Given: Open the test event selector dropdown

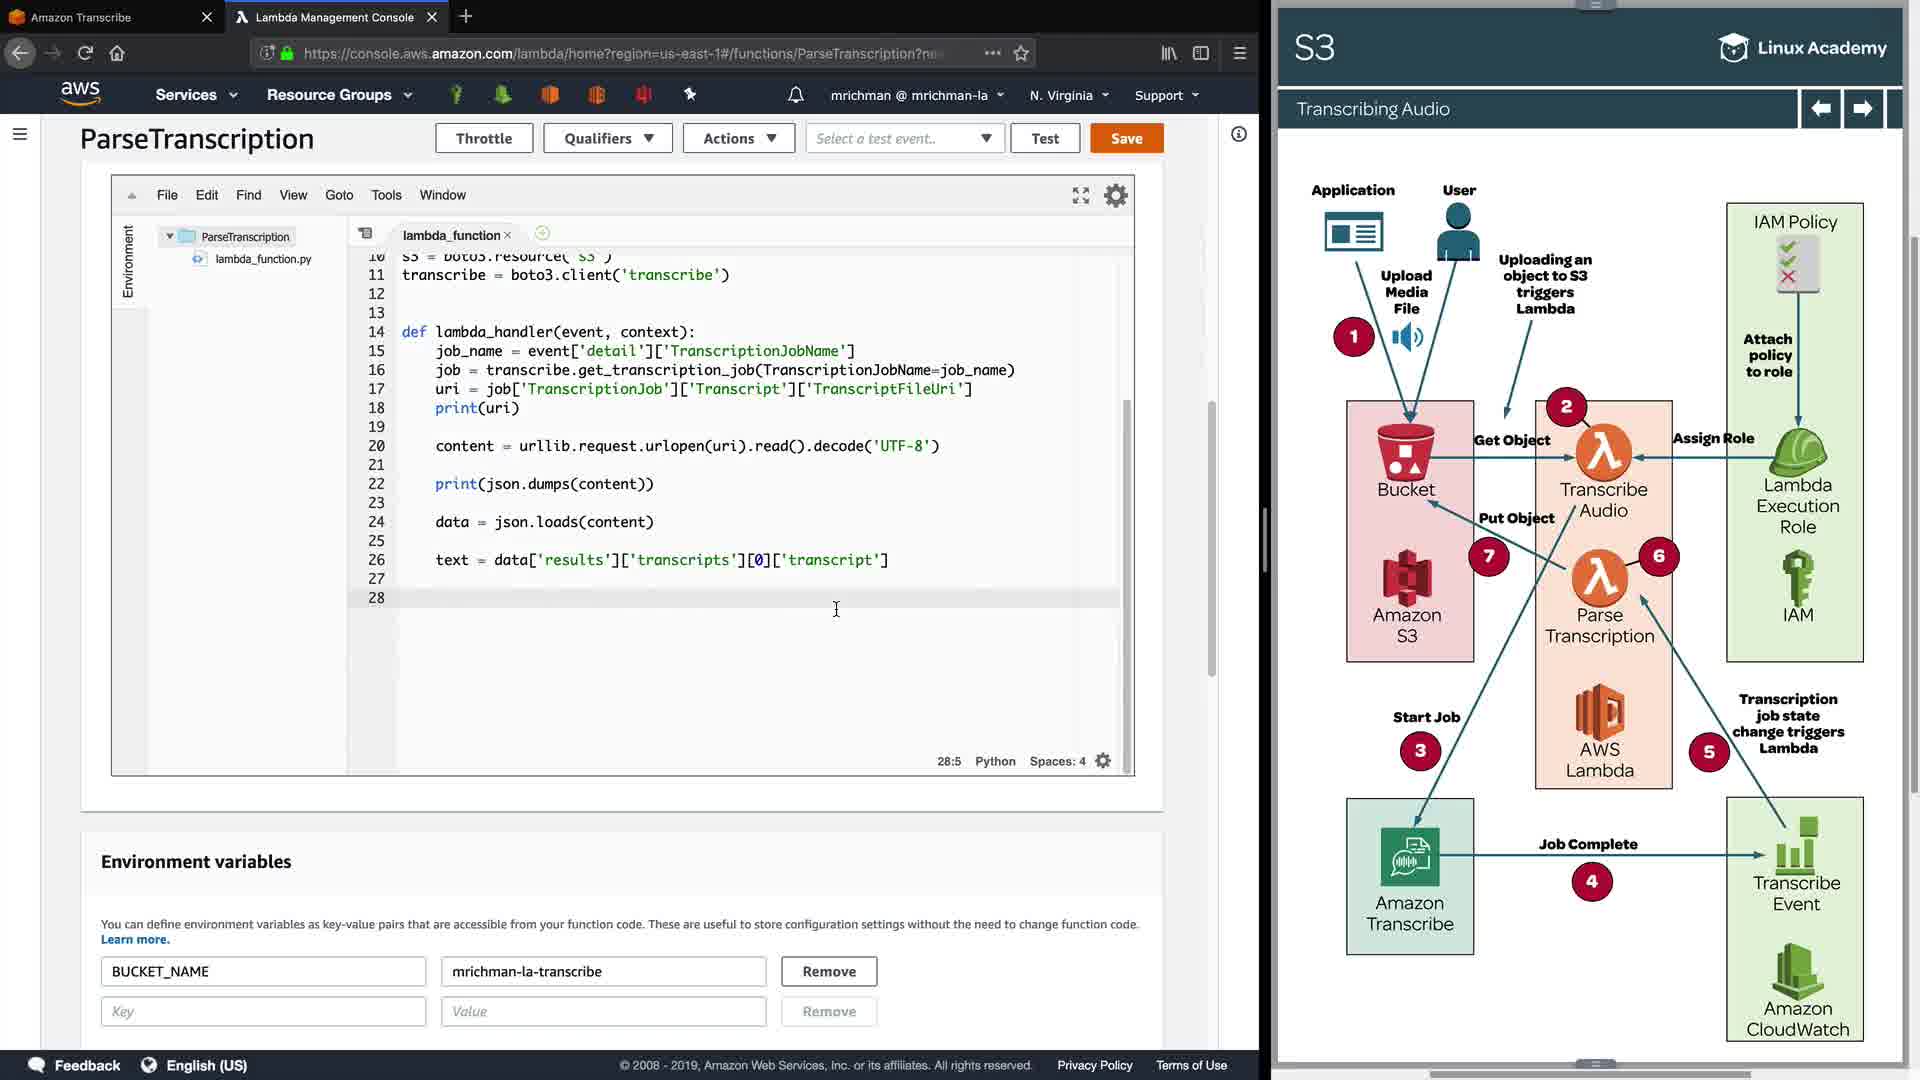Looking at the screenshot, I should pos(904,139).
